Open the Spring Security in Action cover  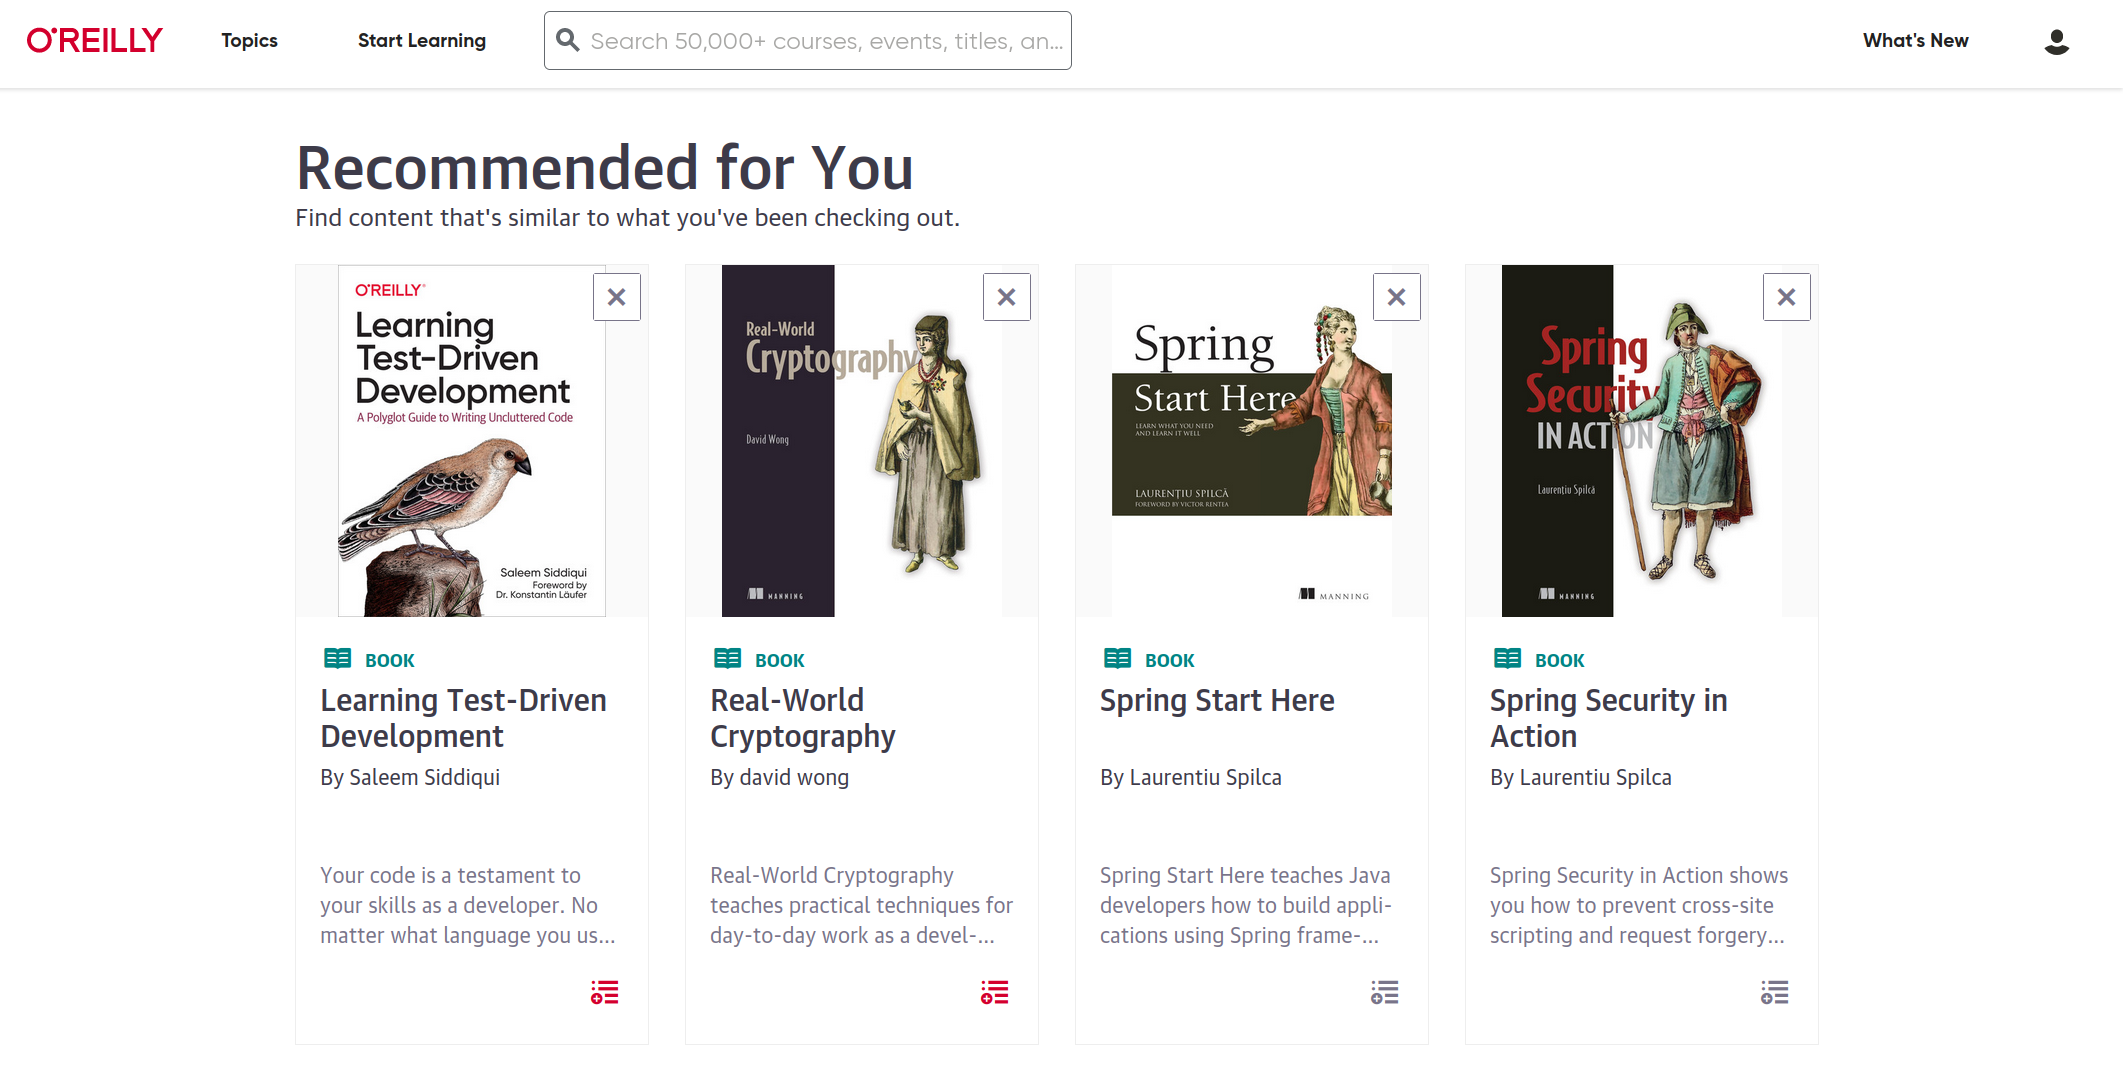[x=1641, y=441]
